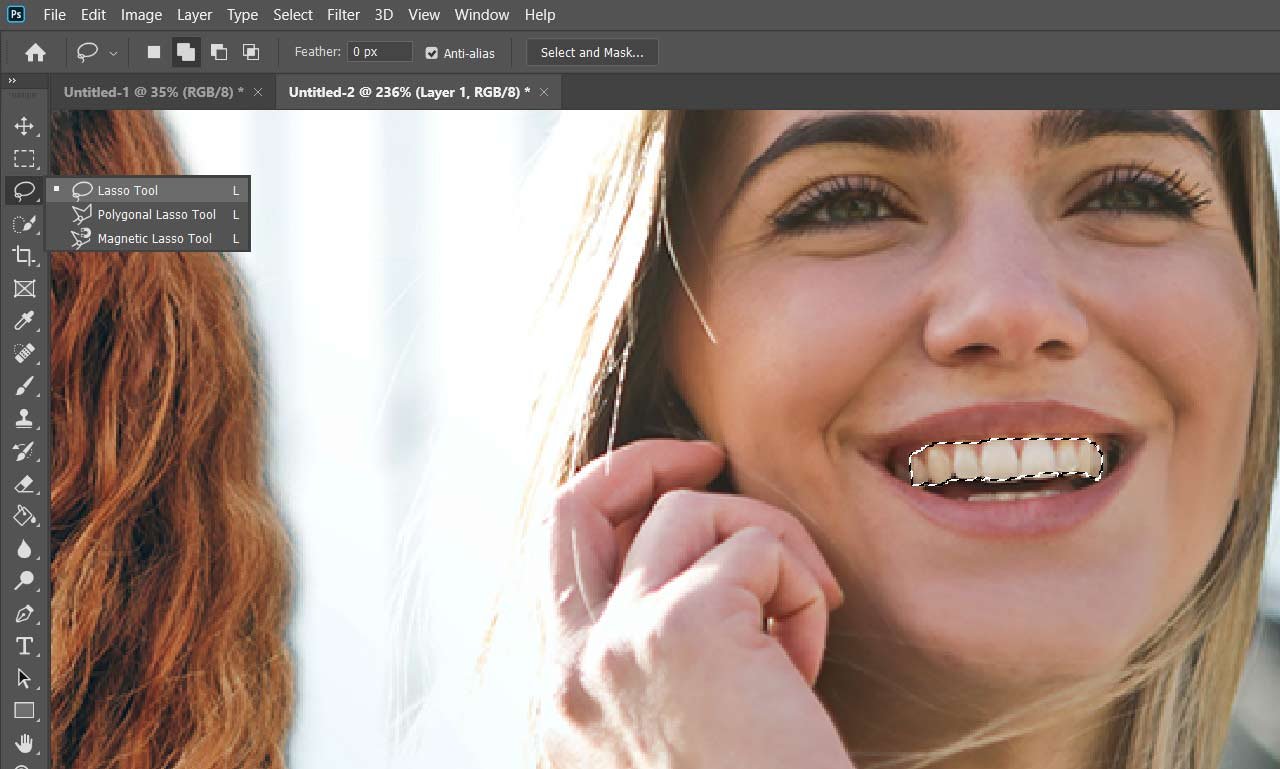
Task: Choose Intersect with Selection mode icon
Action: click(251, 52)
